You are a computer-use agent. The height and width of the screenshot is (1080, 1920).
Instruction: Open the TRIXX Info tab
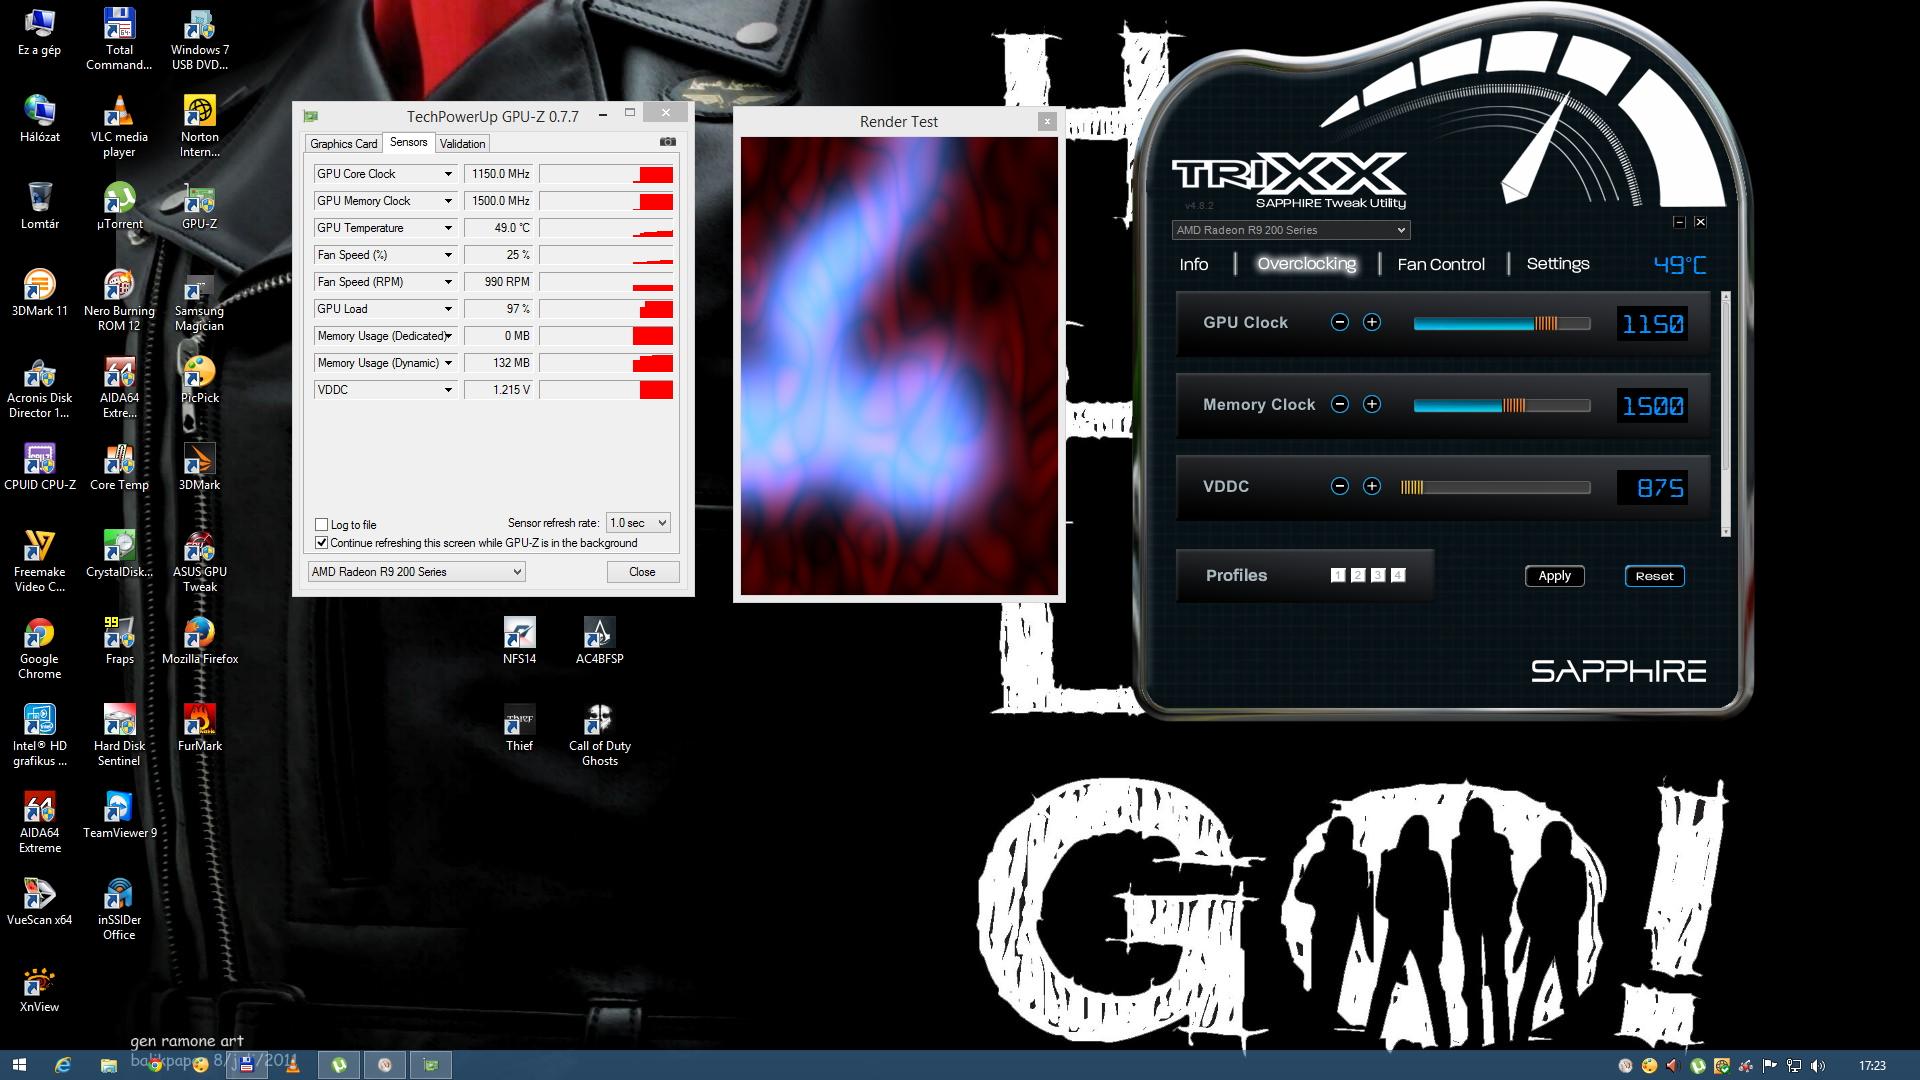(x=1194, y=264)
